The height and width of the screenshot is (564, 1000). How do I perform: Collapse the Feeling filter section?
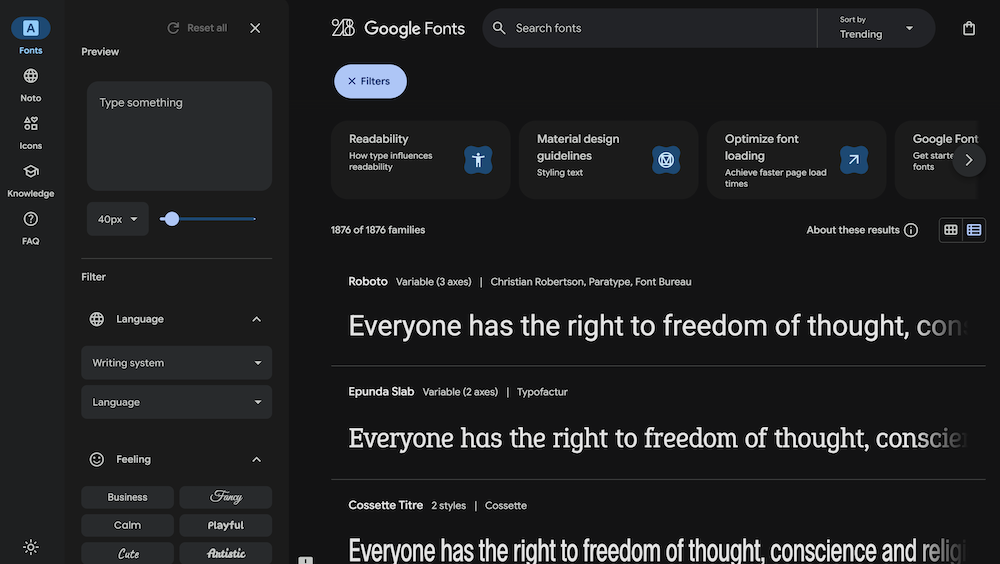256,459
